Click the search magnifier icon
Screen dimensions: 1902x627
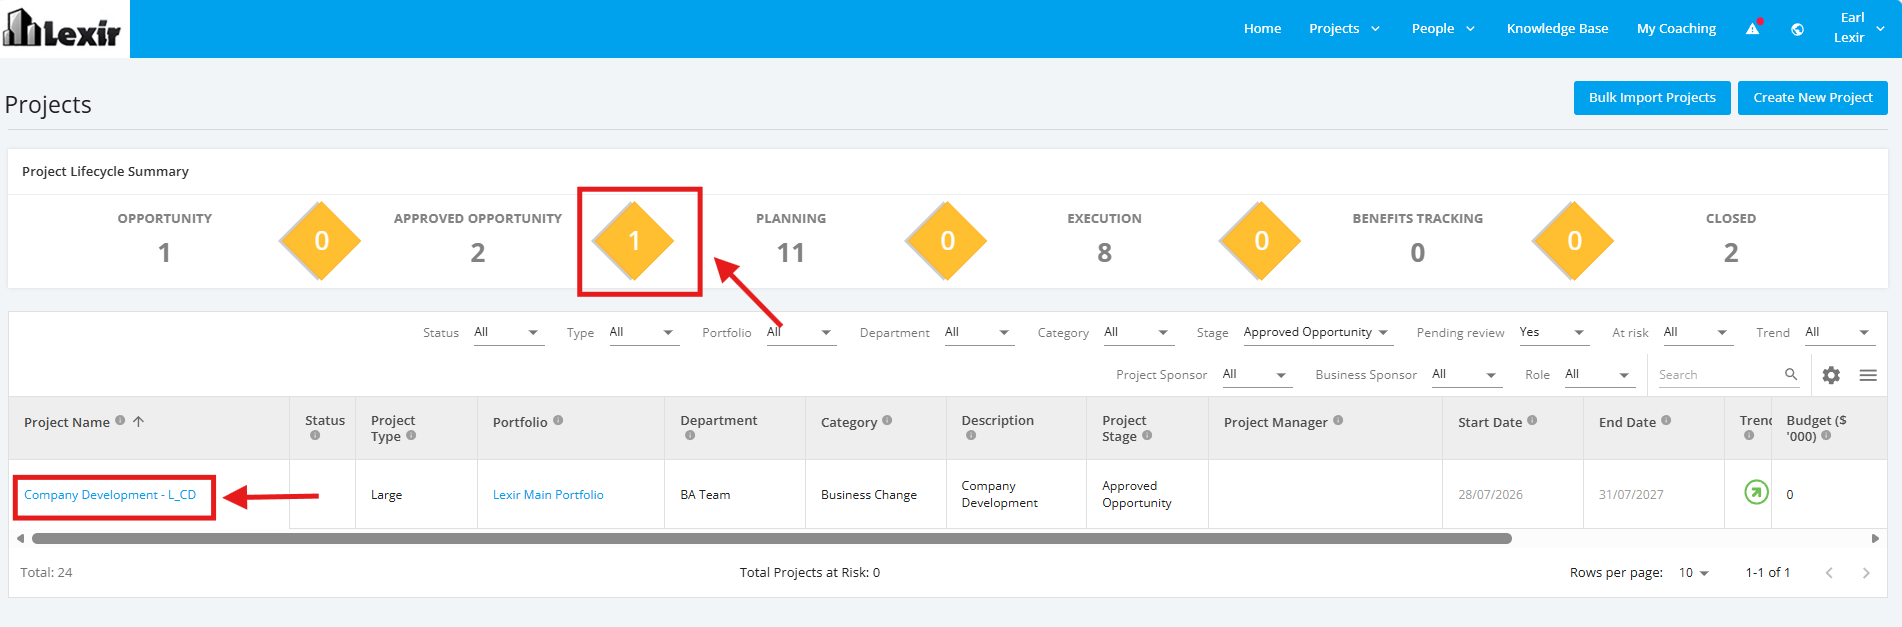(x=1791, y=374)
